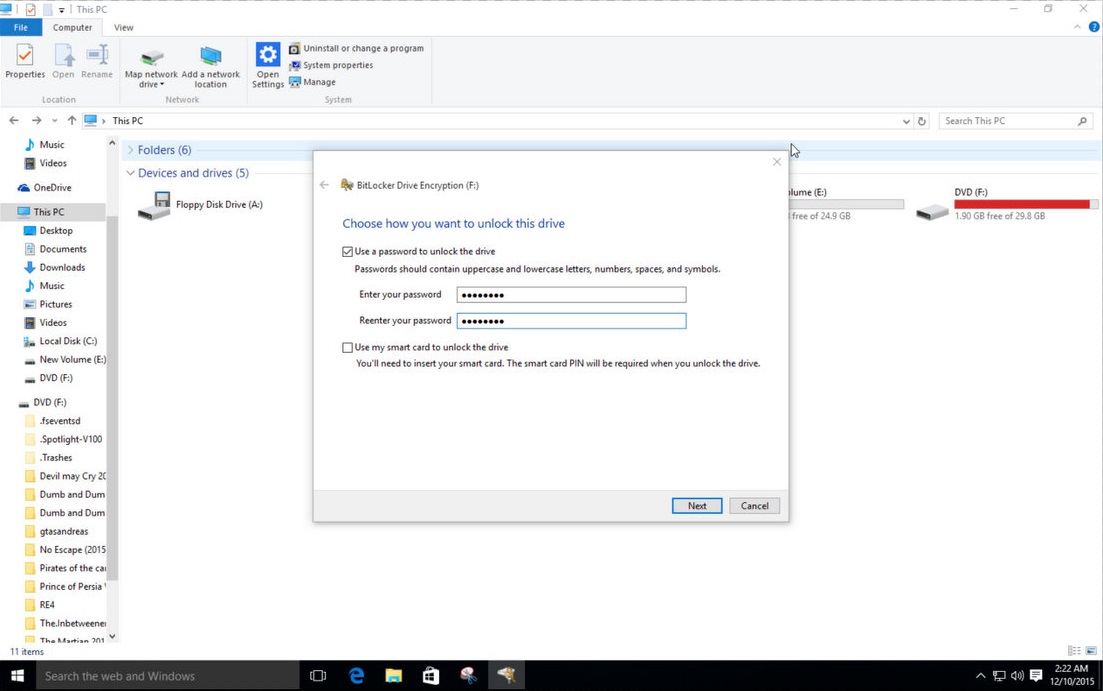Image resolution: width=1103 pixels, height=691 pixels.
Task: Navigate back with the back arrow
Action: pyautogui.click(x=14, y=120)
